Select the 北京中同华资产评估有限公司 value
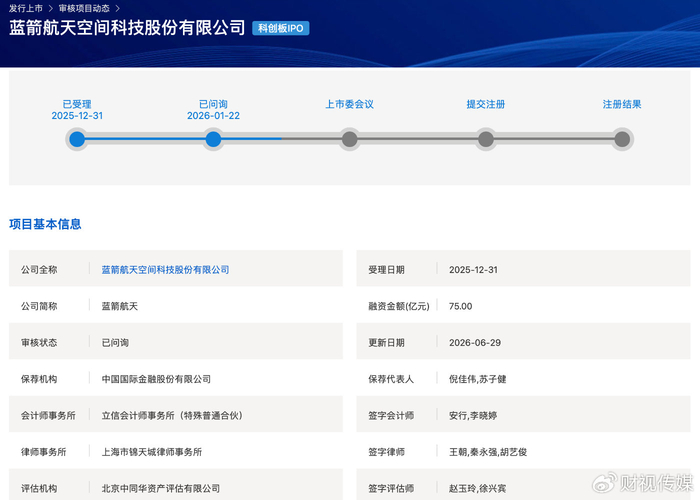The image size is (700, 500). pos(161,488)
